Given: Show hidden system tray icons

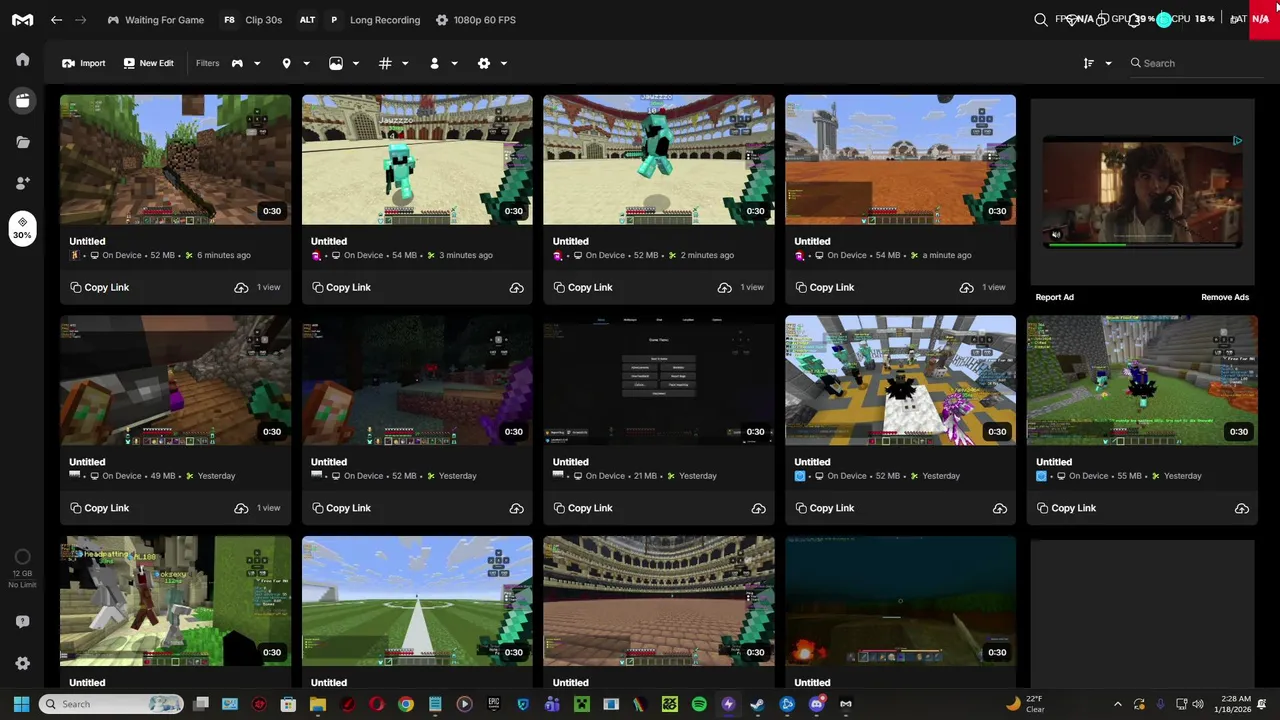Looking at the screenshot, I should [x=1117, y=704].
